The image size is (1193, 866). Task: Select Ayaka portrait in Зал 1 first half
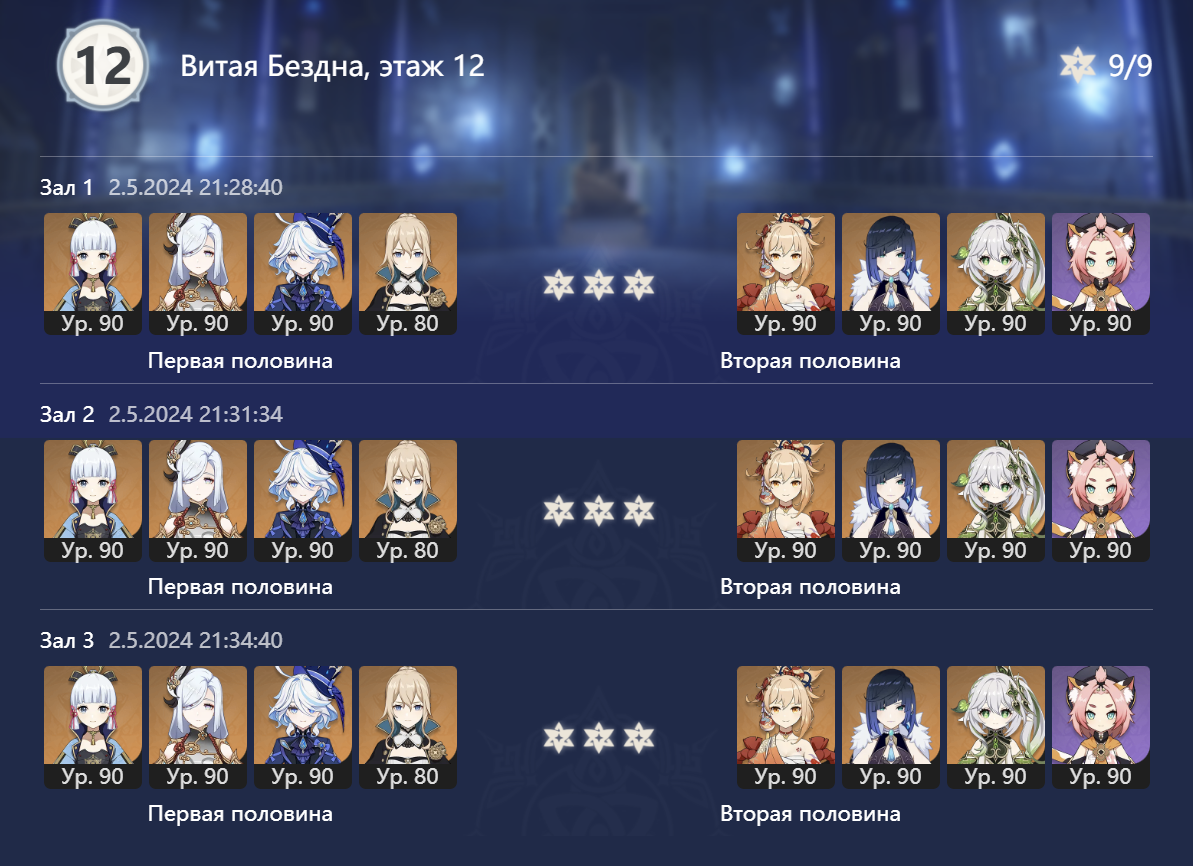click(93, 274)
